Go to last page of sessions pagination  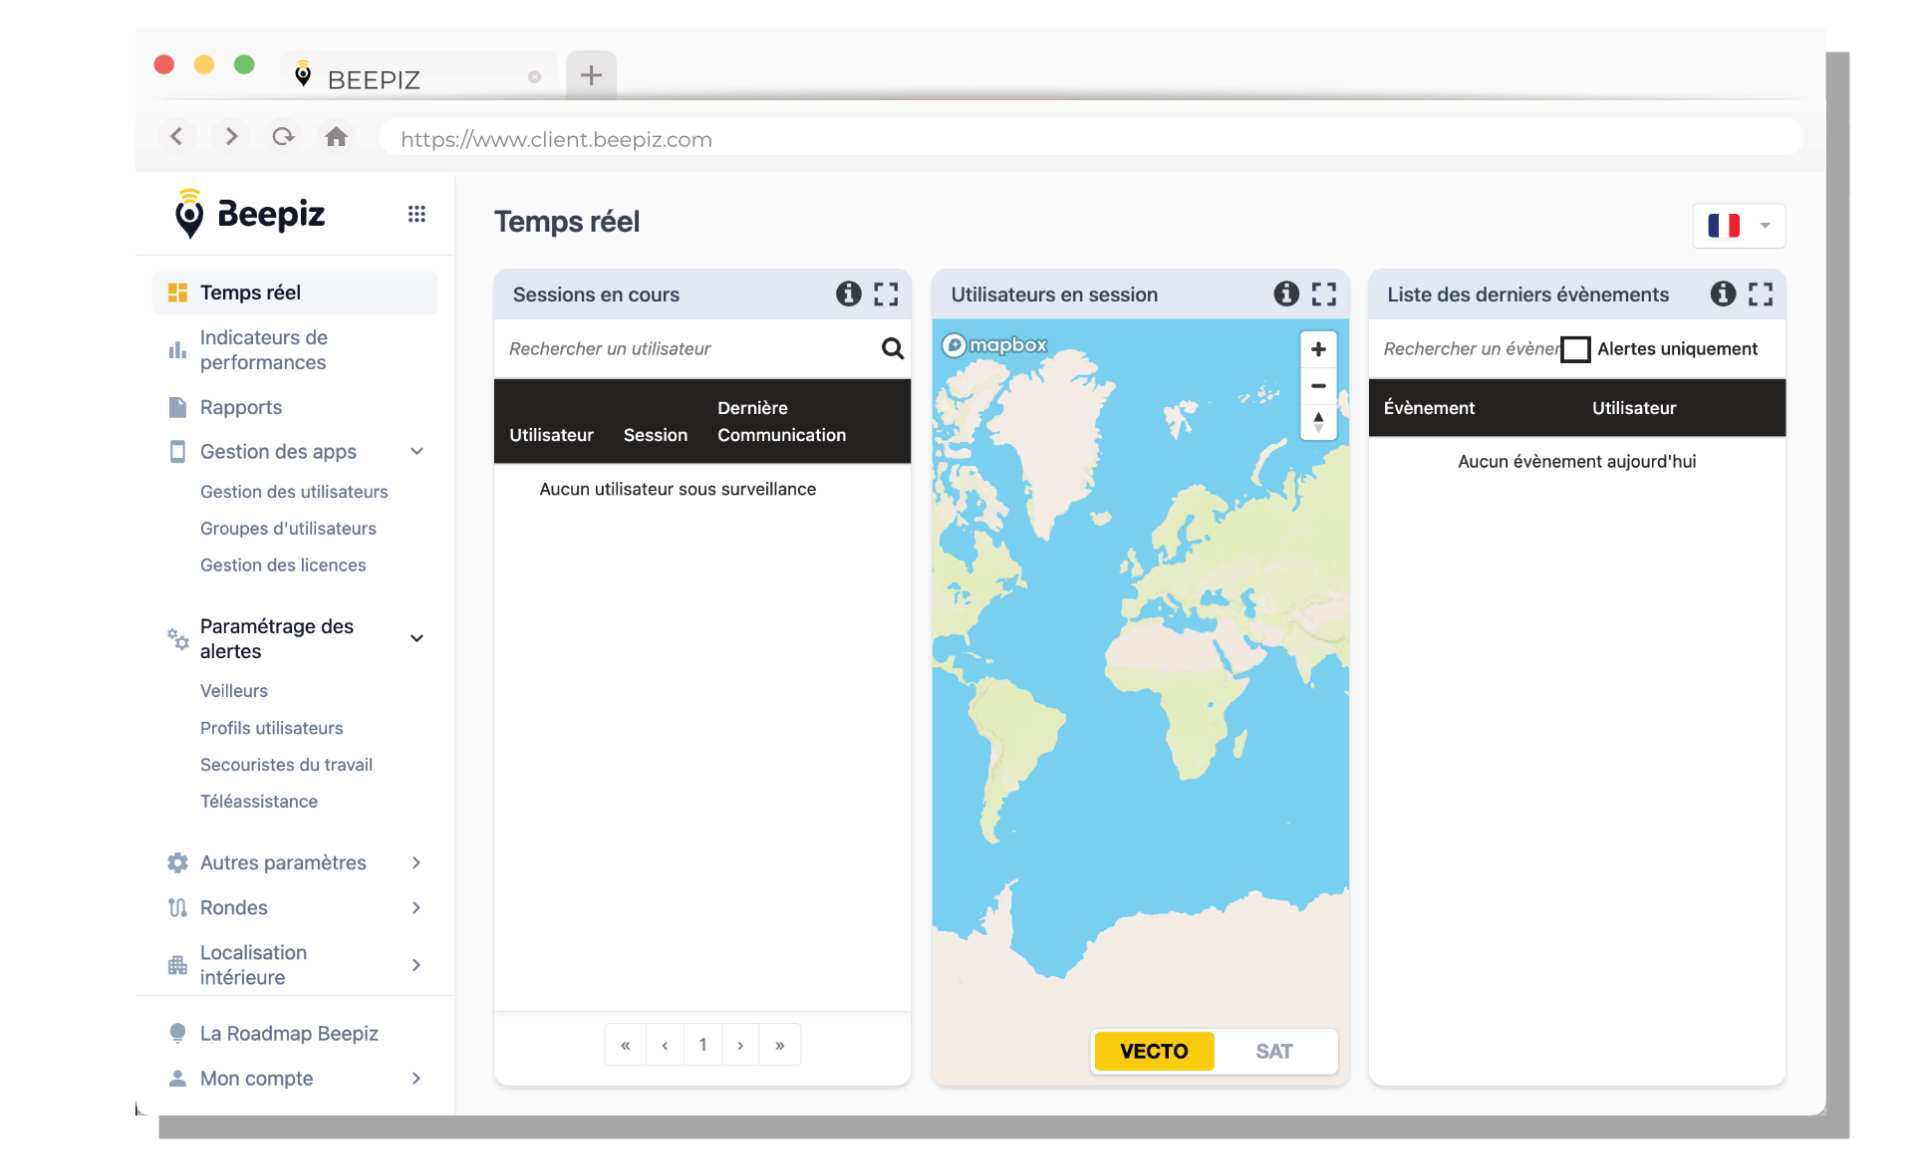780,1045
